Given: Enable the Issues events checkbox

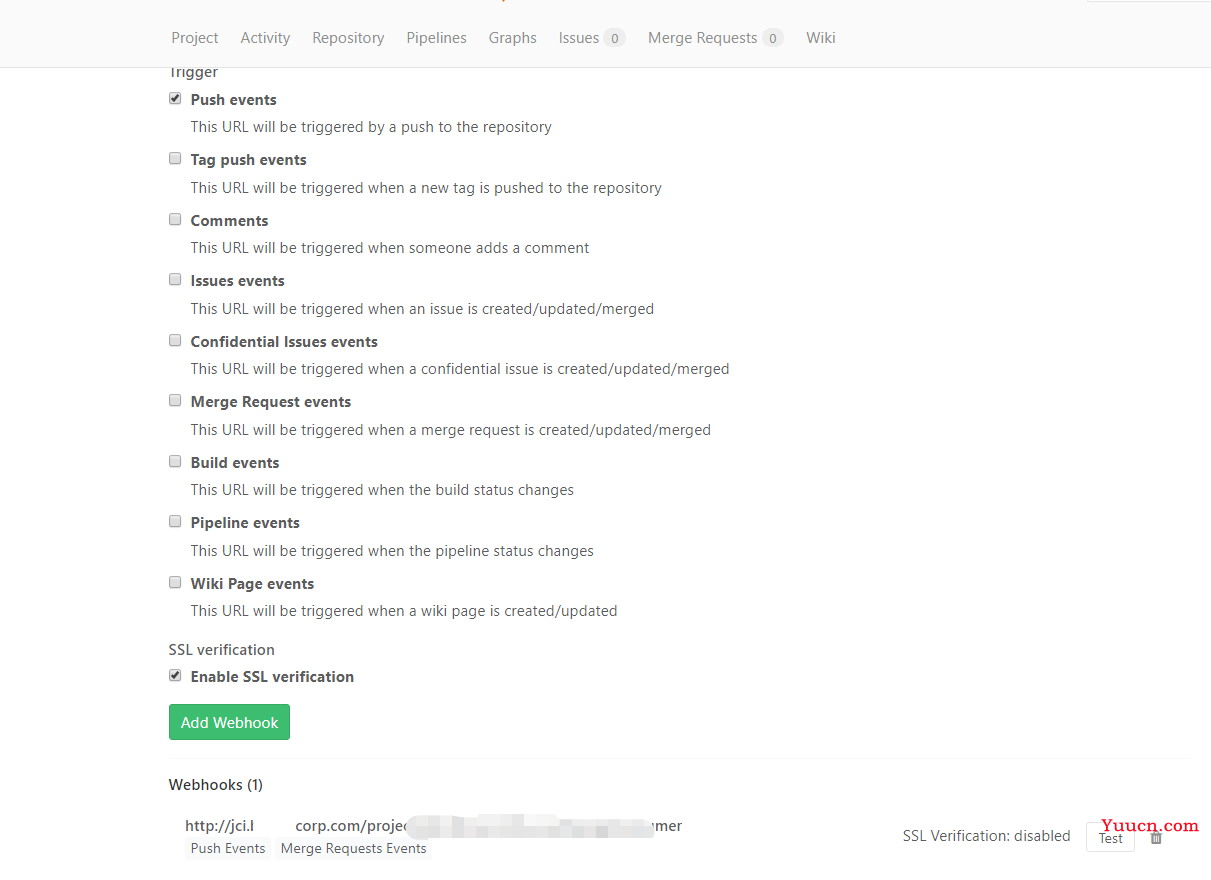Looking at the screenshot, I should tap(175, 279).
